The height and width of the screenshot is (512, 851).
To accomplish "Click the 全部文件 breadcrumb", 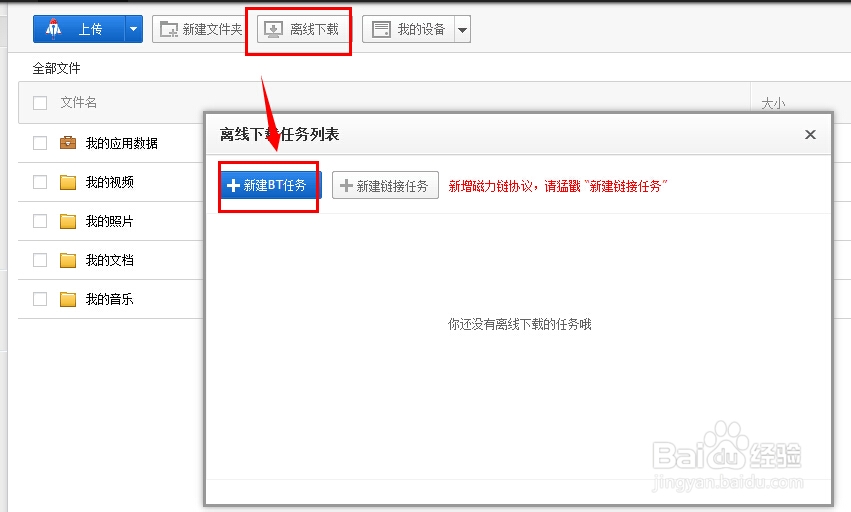I will [x=56, y=68].
